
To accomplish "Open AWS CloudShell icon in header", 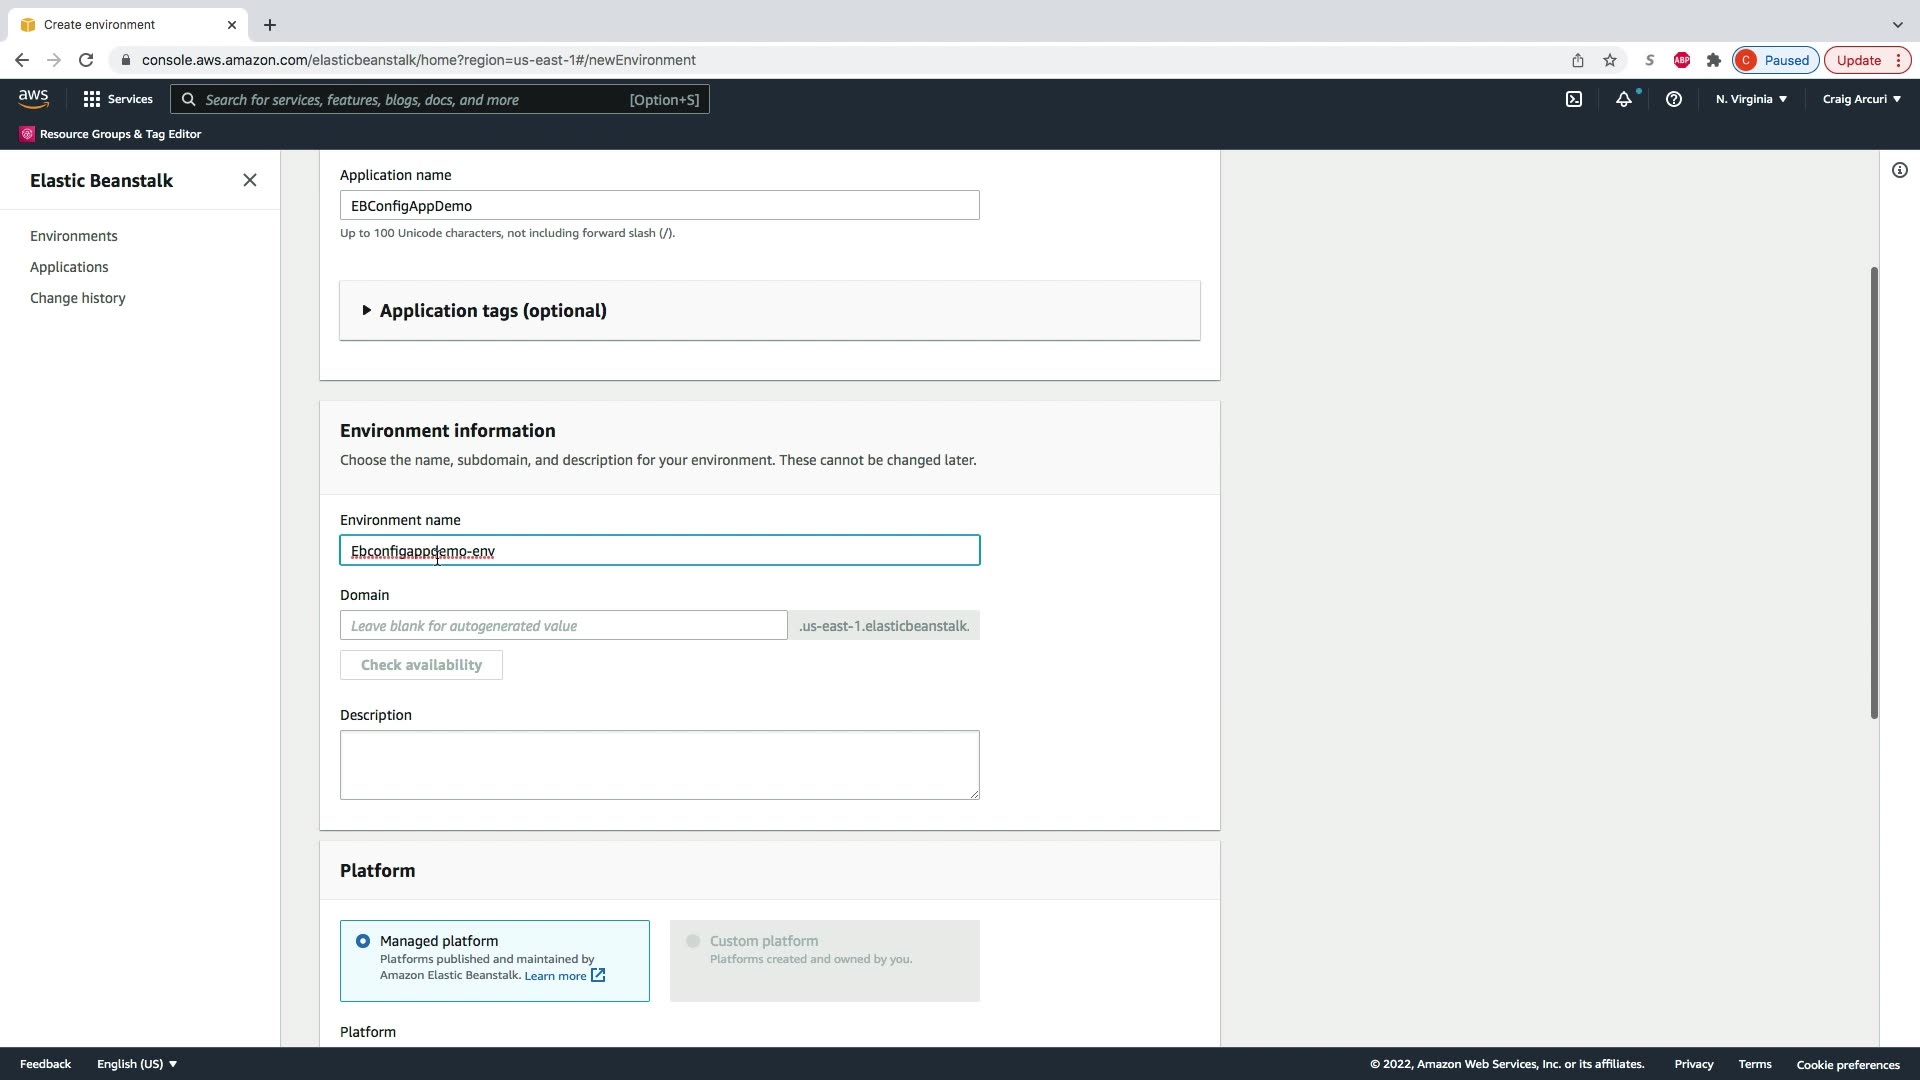I will (x=1574, y=99).
